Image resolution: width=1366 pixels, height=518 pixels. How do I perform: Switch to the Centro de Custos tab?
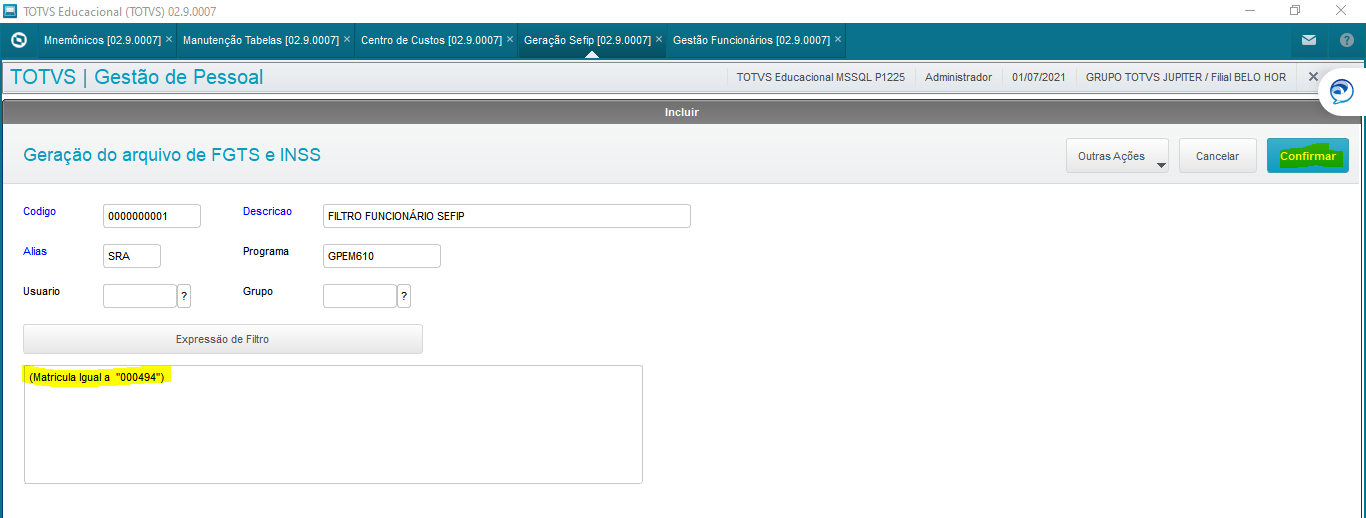[x=431, y=40]
